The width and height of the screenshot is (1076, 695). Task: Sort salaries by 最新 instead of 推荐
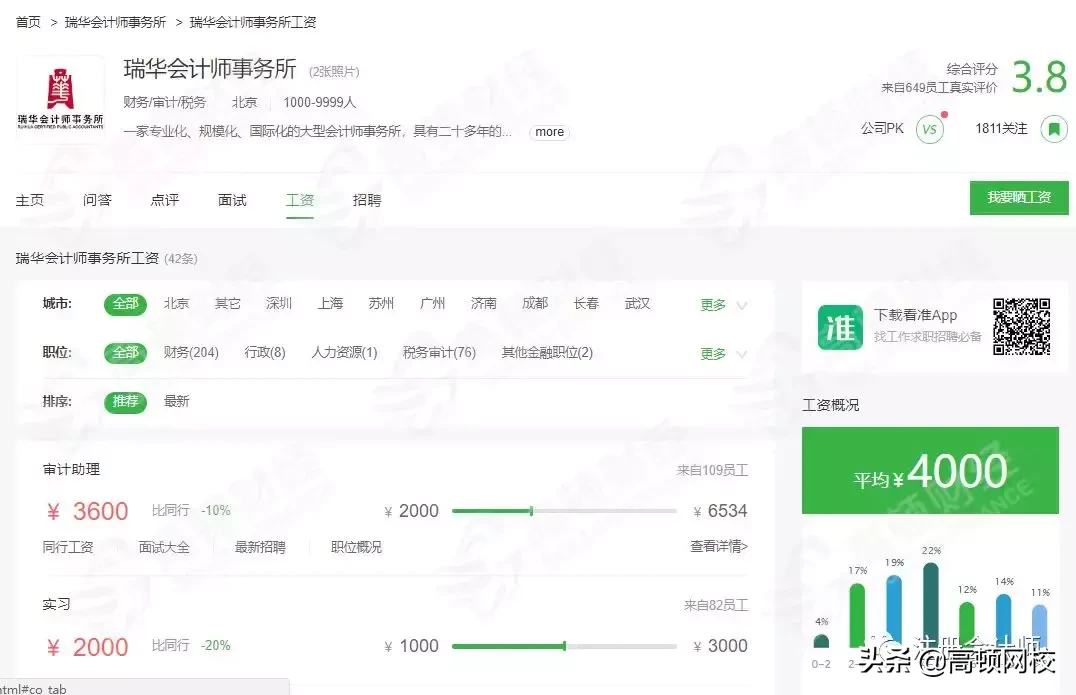pyautogui.click(x=178, y=401)
